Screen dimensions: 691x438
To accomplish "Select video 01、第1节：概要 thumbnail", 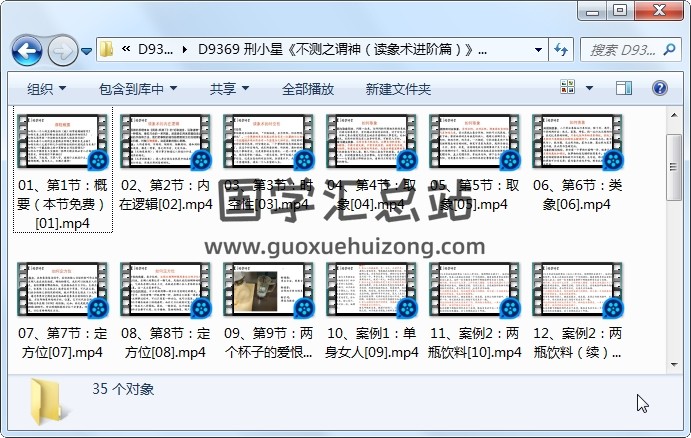I will [62, 142].
